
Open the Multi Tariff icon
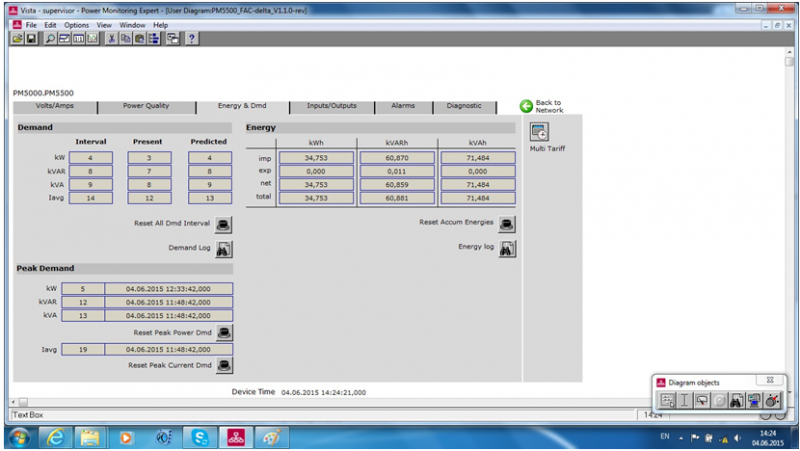click(x=539, y=132)
